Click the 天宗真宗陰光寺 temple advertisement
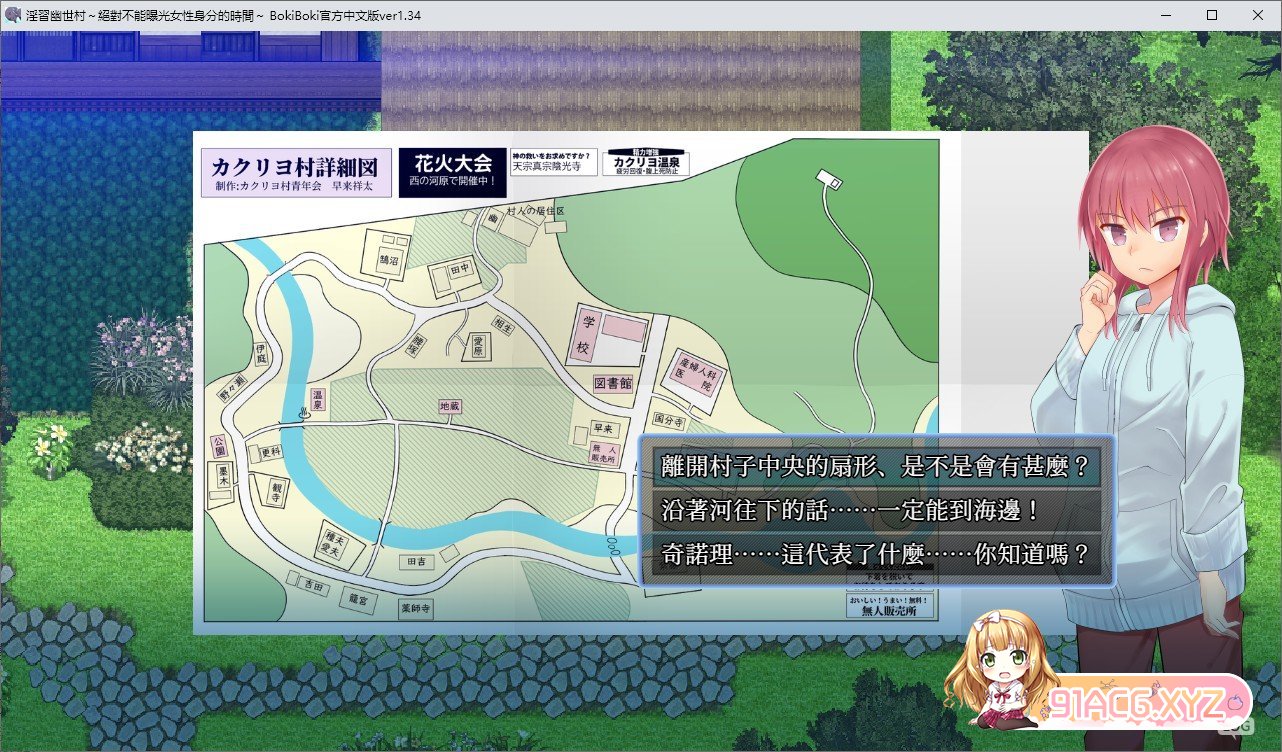 552,162
